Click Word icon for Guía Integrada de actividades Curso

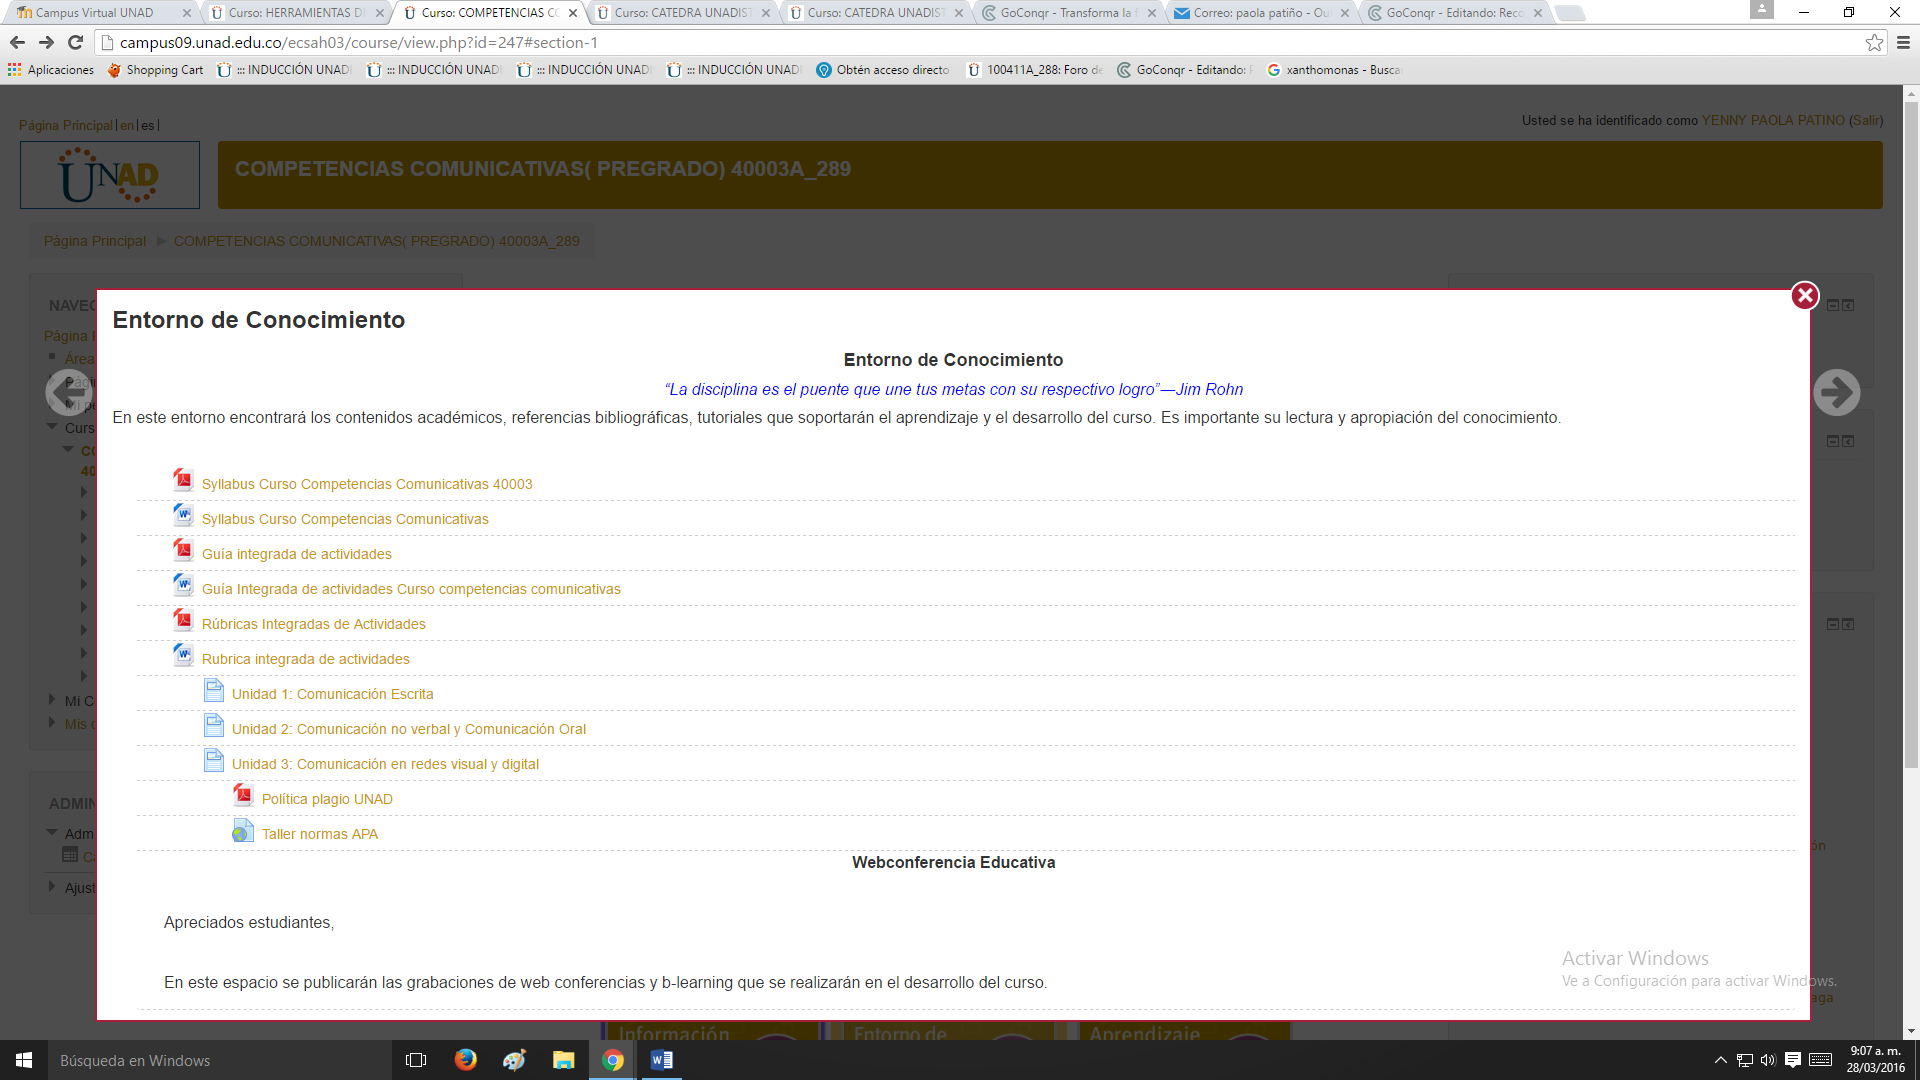183,586
